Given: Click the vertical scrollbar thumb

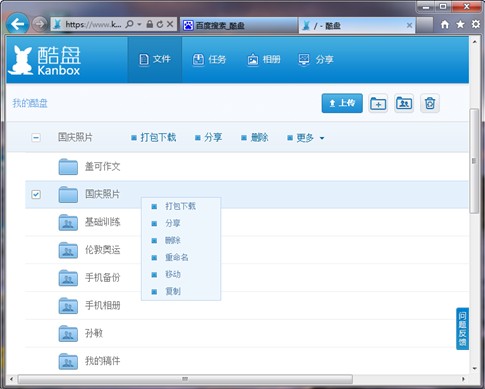Looking at the screenshot, I should point(474,161).
